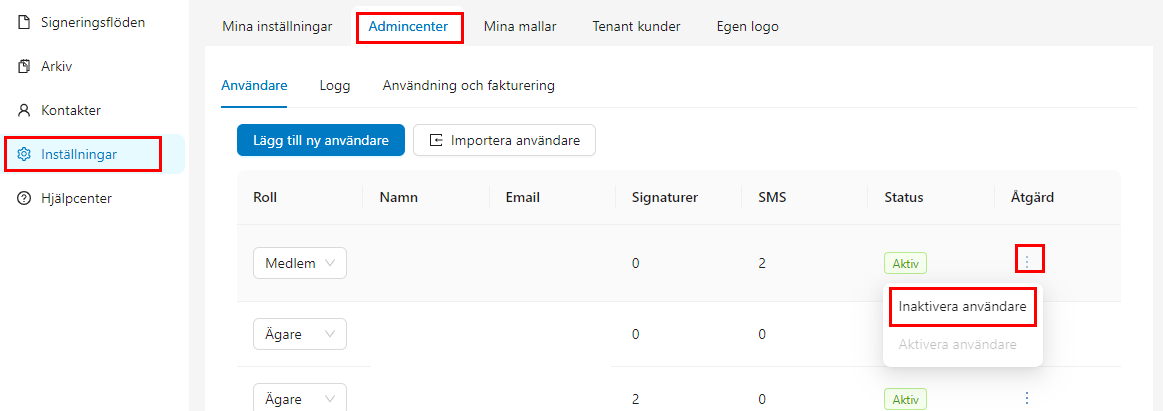Click the Kontakter person icon

coord(24,111)
